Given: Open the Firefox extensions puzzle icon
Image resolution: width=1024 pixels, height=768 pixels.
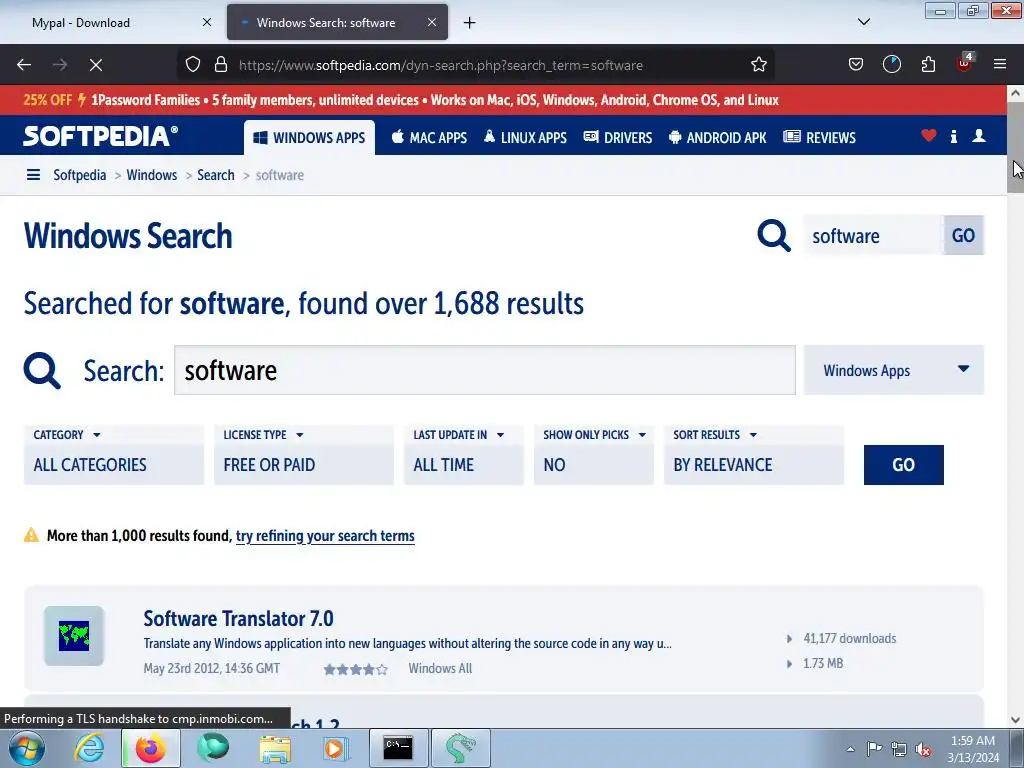Looking at the screenshot, I should tap(928, 65).
